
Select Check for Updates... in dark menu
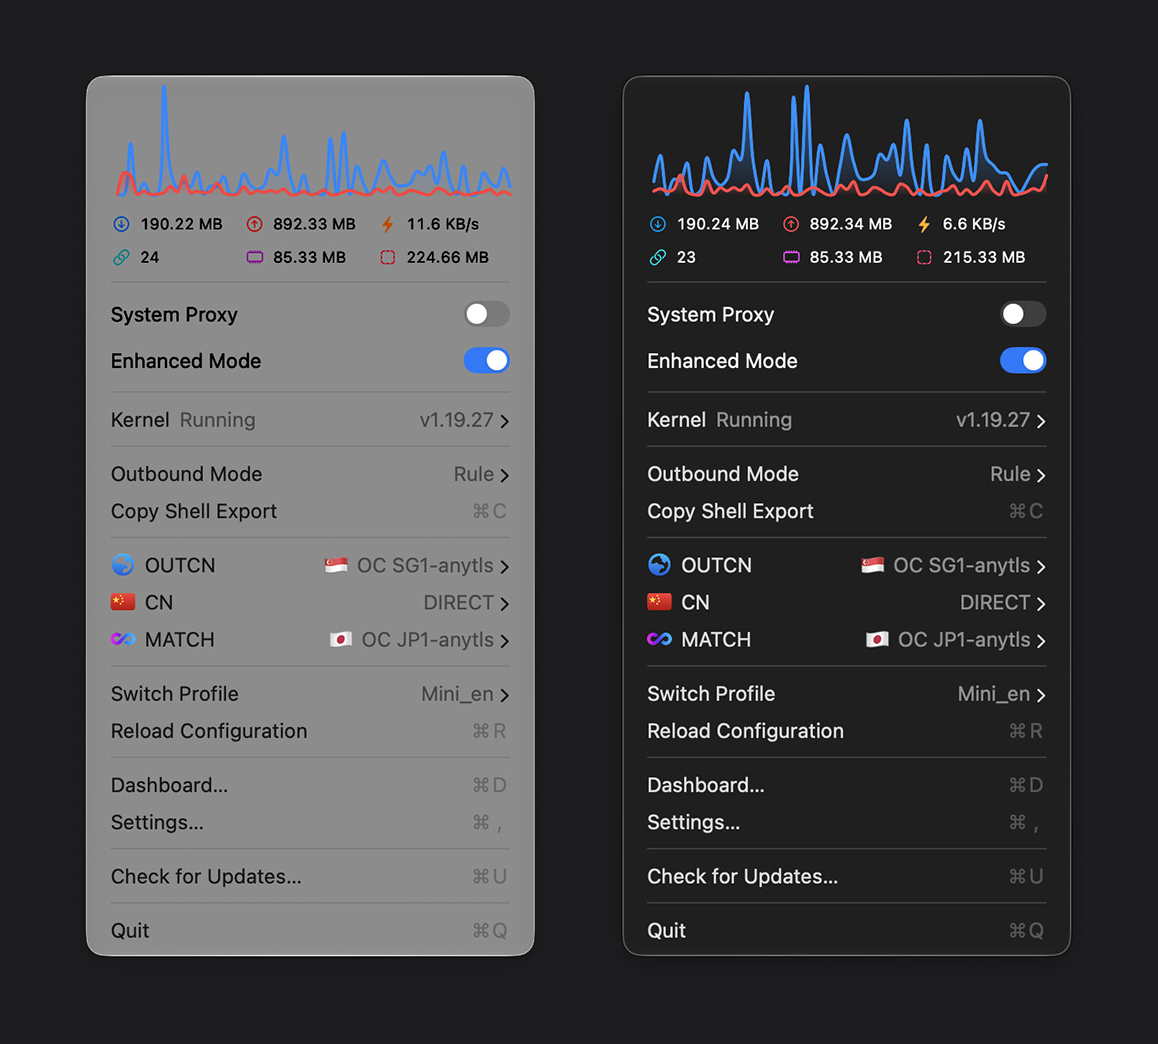coord(846,876)
